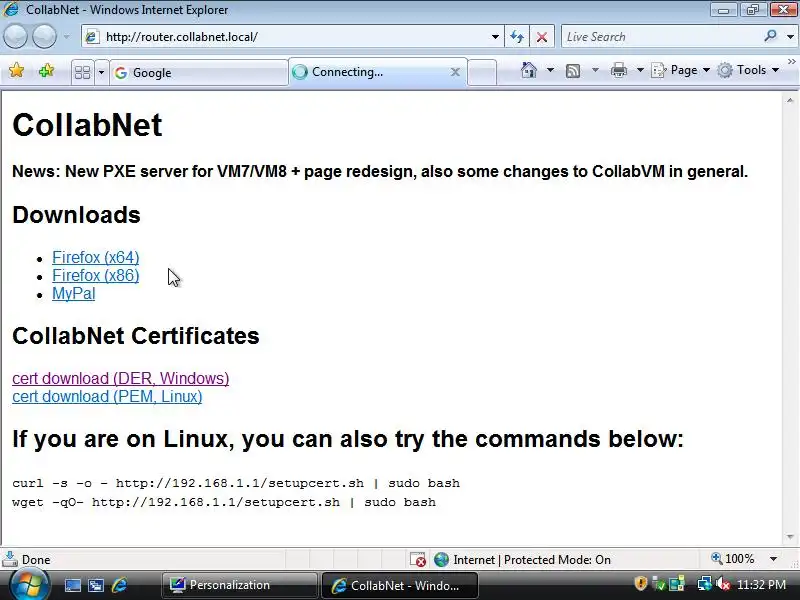Refresh the page with the Refresh icon

(517, 37)
